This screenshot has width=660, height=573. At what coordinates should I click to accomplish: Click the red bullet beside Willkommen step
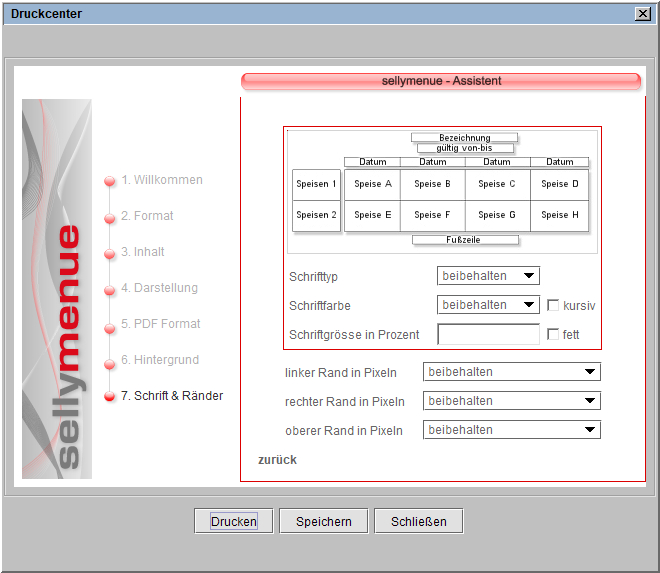coord(110,182)
